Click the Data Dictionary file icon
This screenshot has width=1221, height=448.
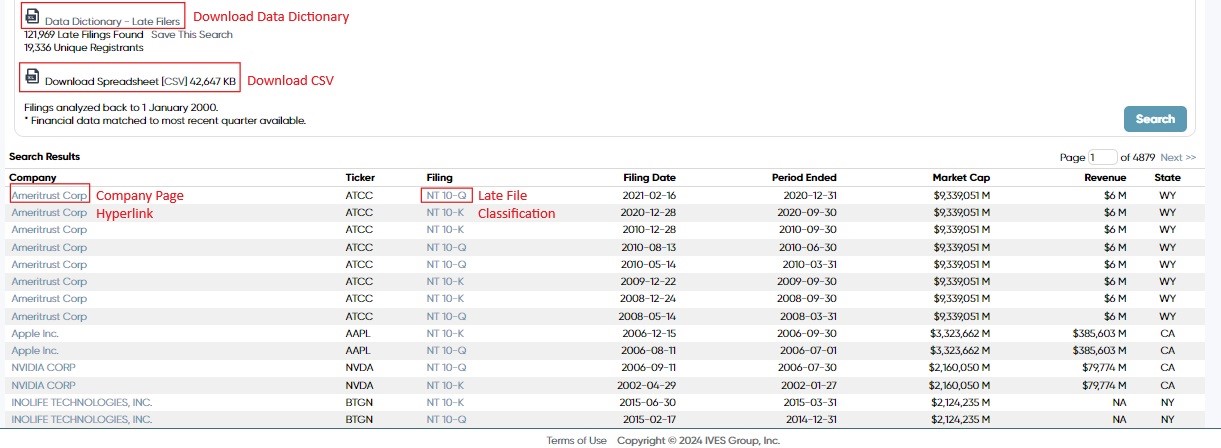(x=32, y=16)
